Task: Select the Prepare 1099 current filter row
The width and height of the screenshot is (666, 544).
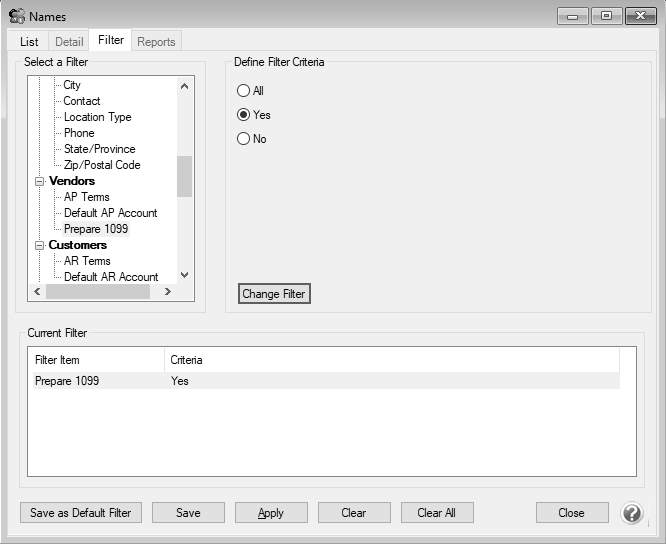Action: [x=67, y=381]
